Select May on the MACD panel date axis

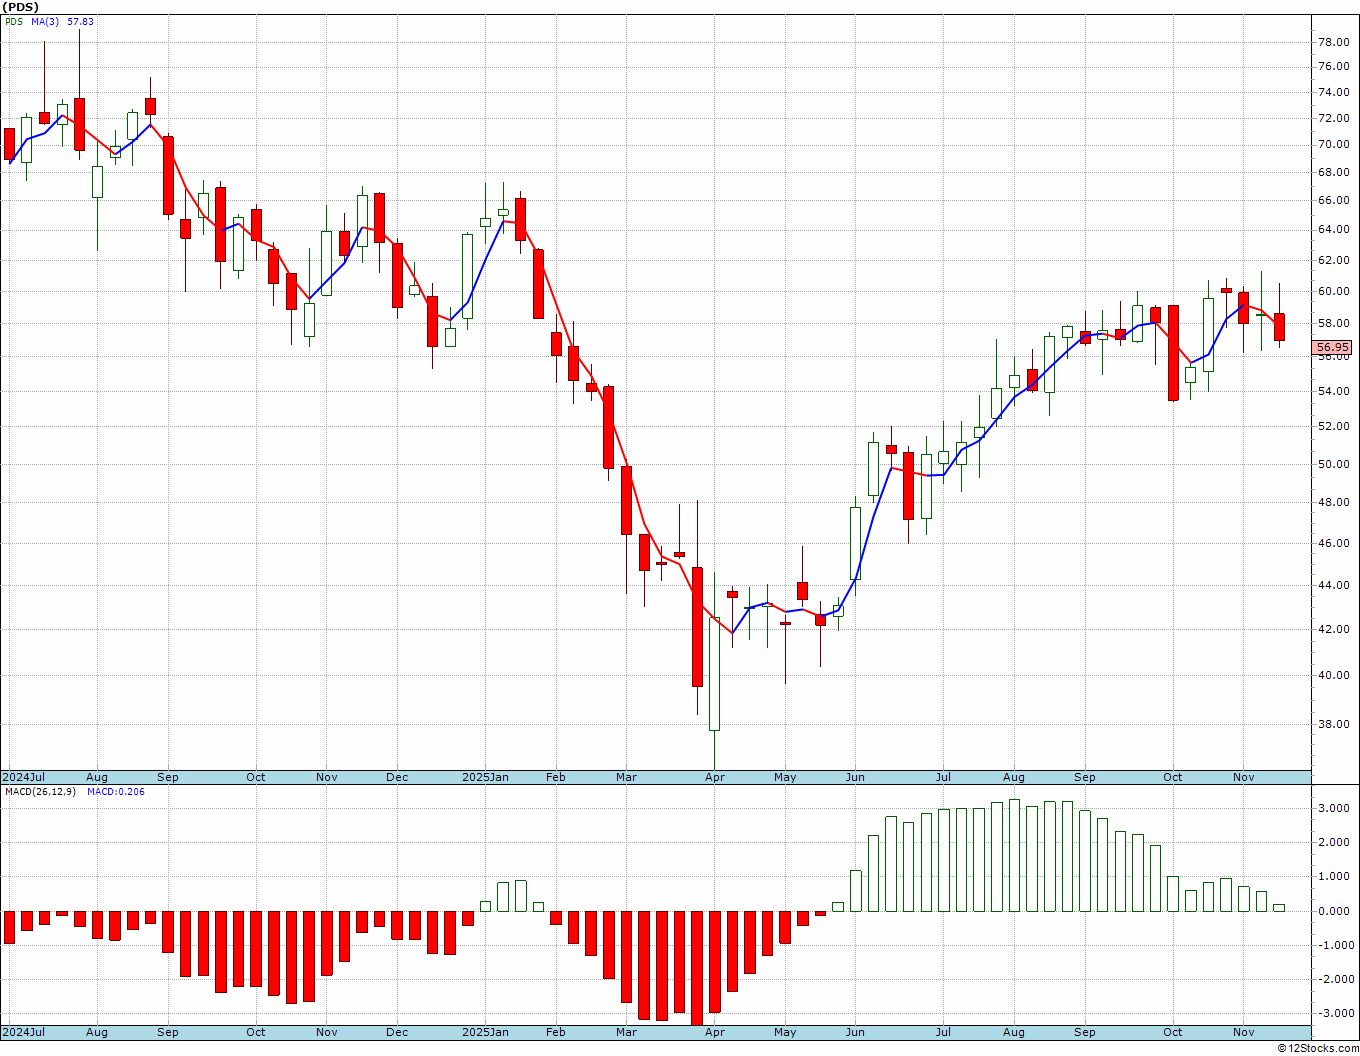click(x=785, y=1032)
